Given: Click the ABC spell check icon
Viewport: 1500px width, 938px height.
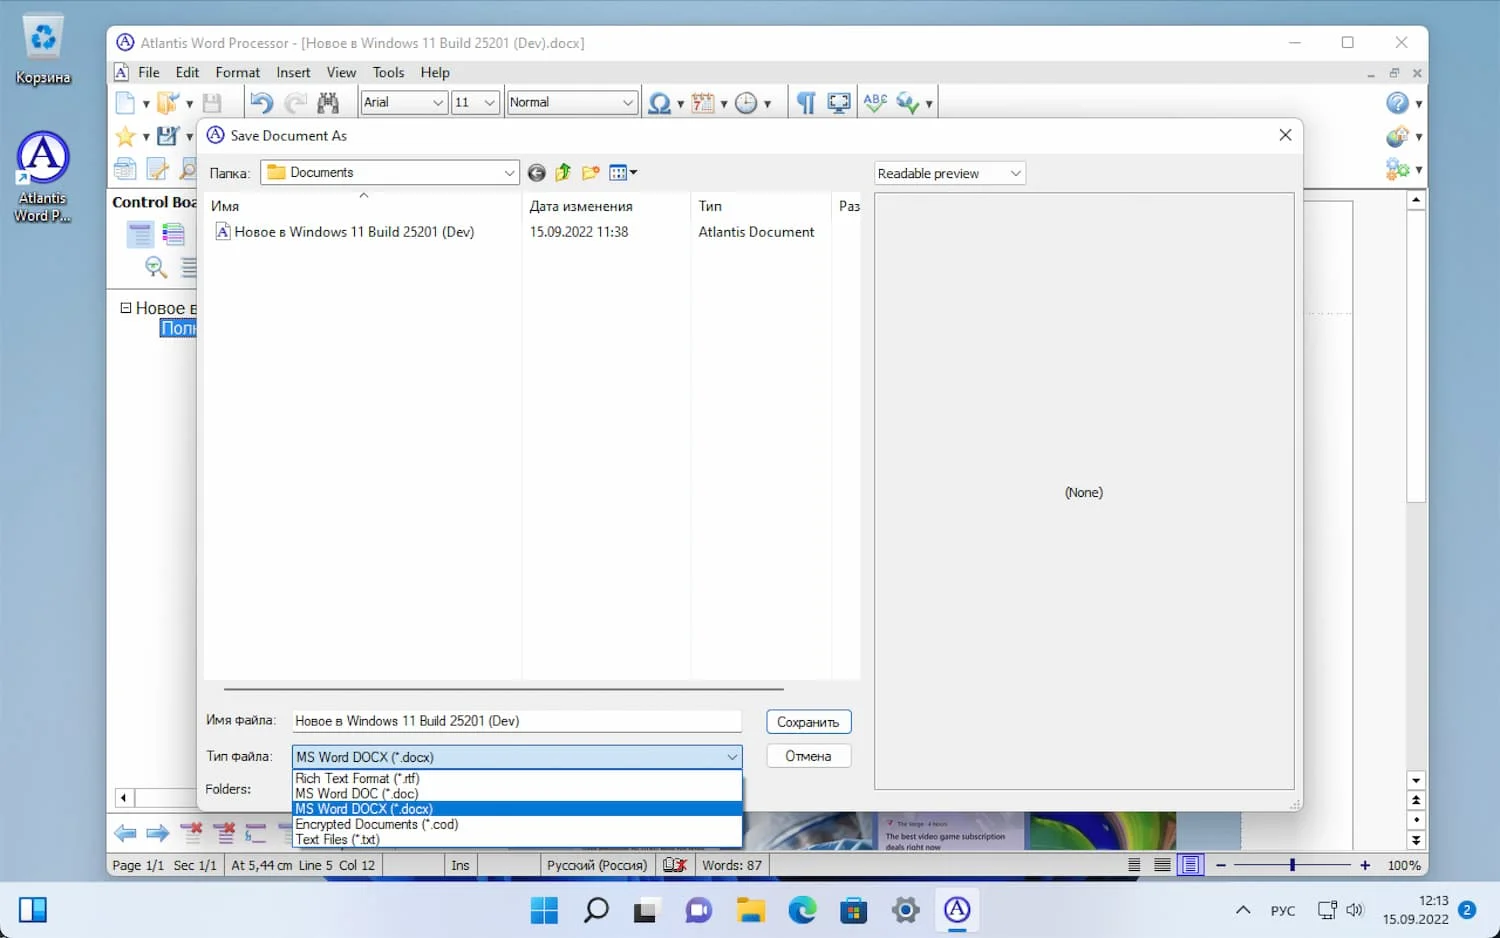Looking at the screenshot, I should [875, 103].
